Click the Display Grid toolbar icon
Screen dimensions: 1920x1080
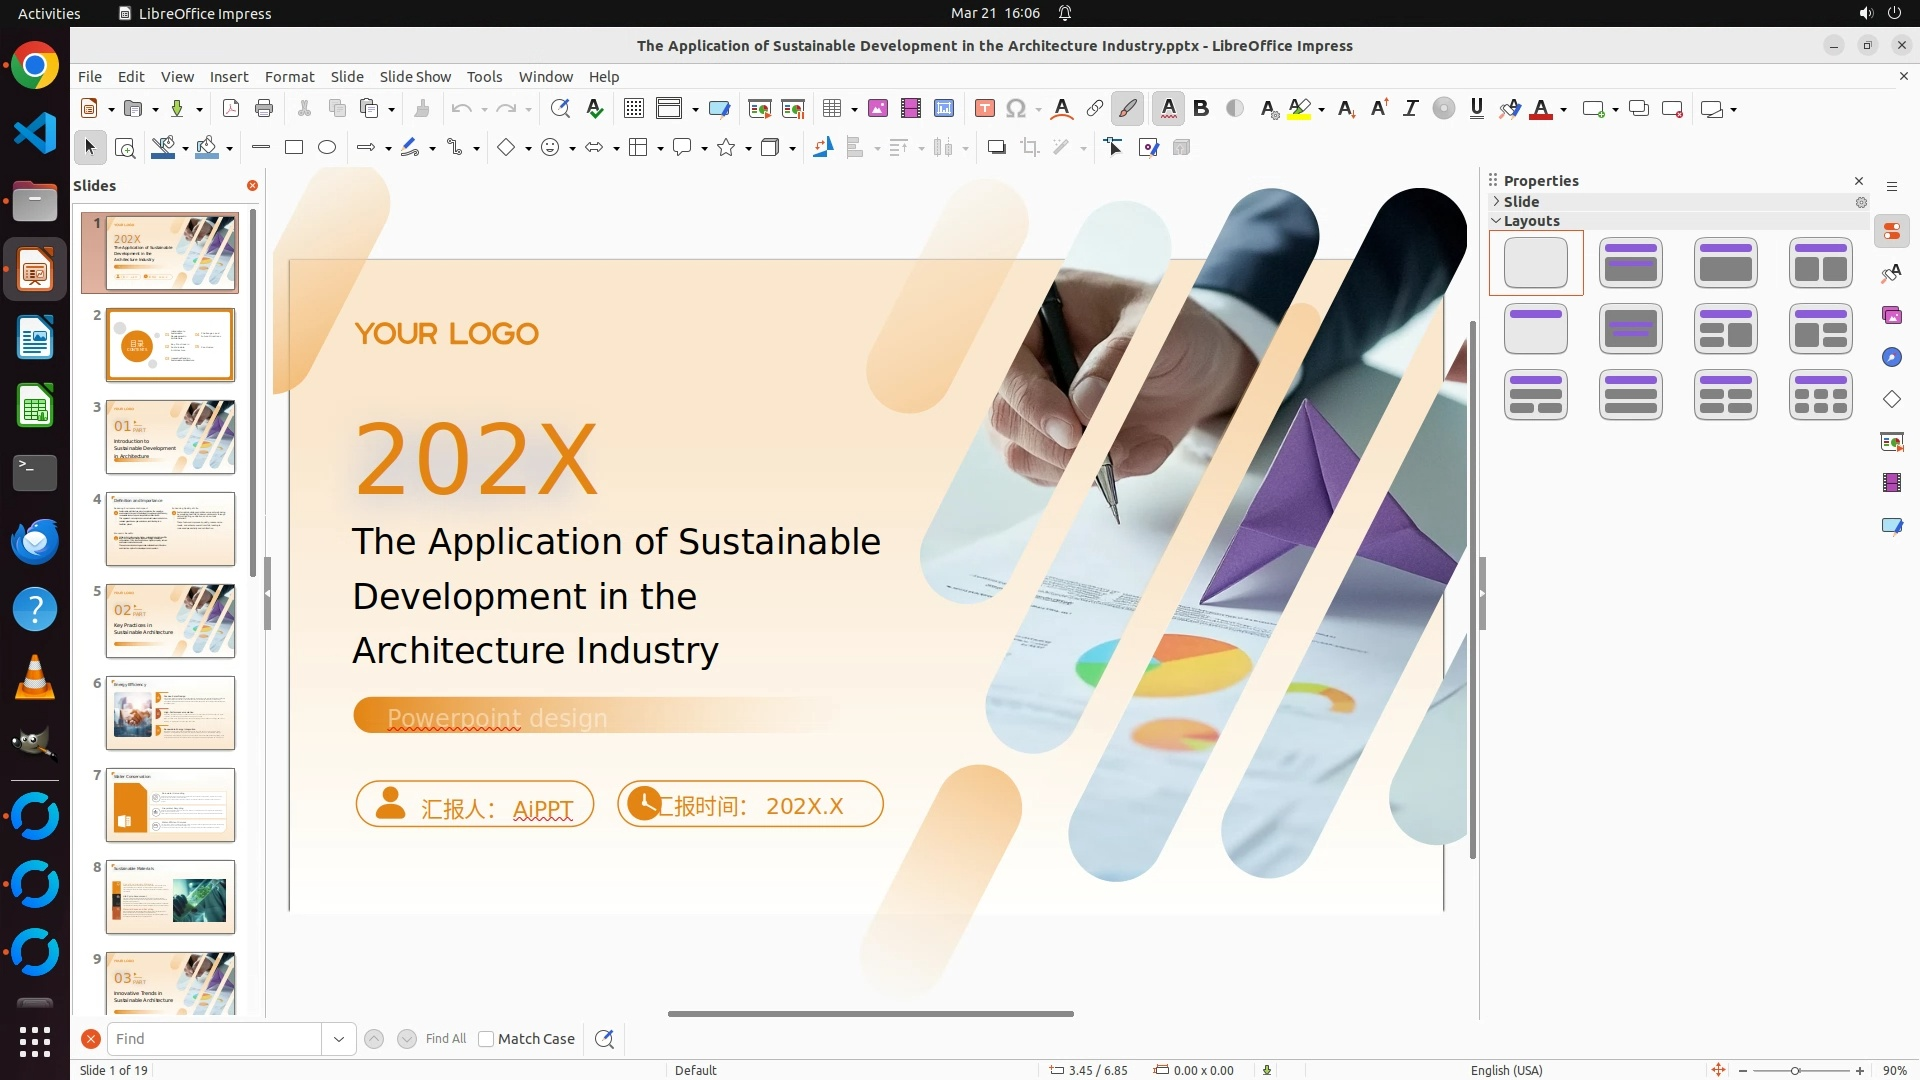pos(633,109)
